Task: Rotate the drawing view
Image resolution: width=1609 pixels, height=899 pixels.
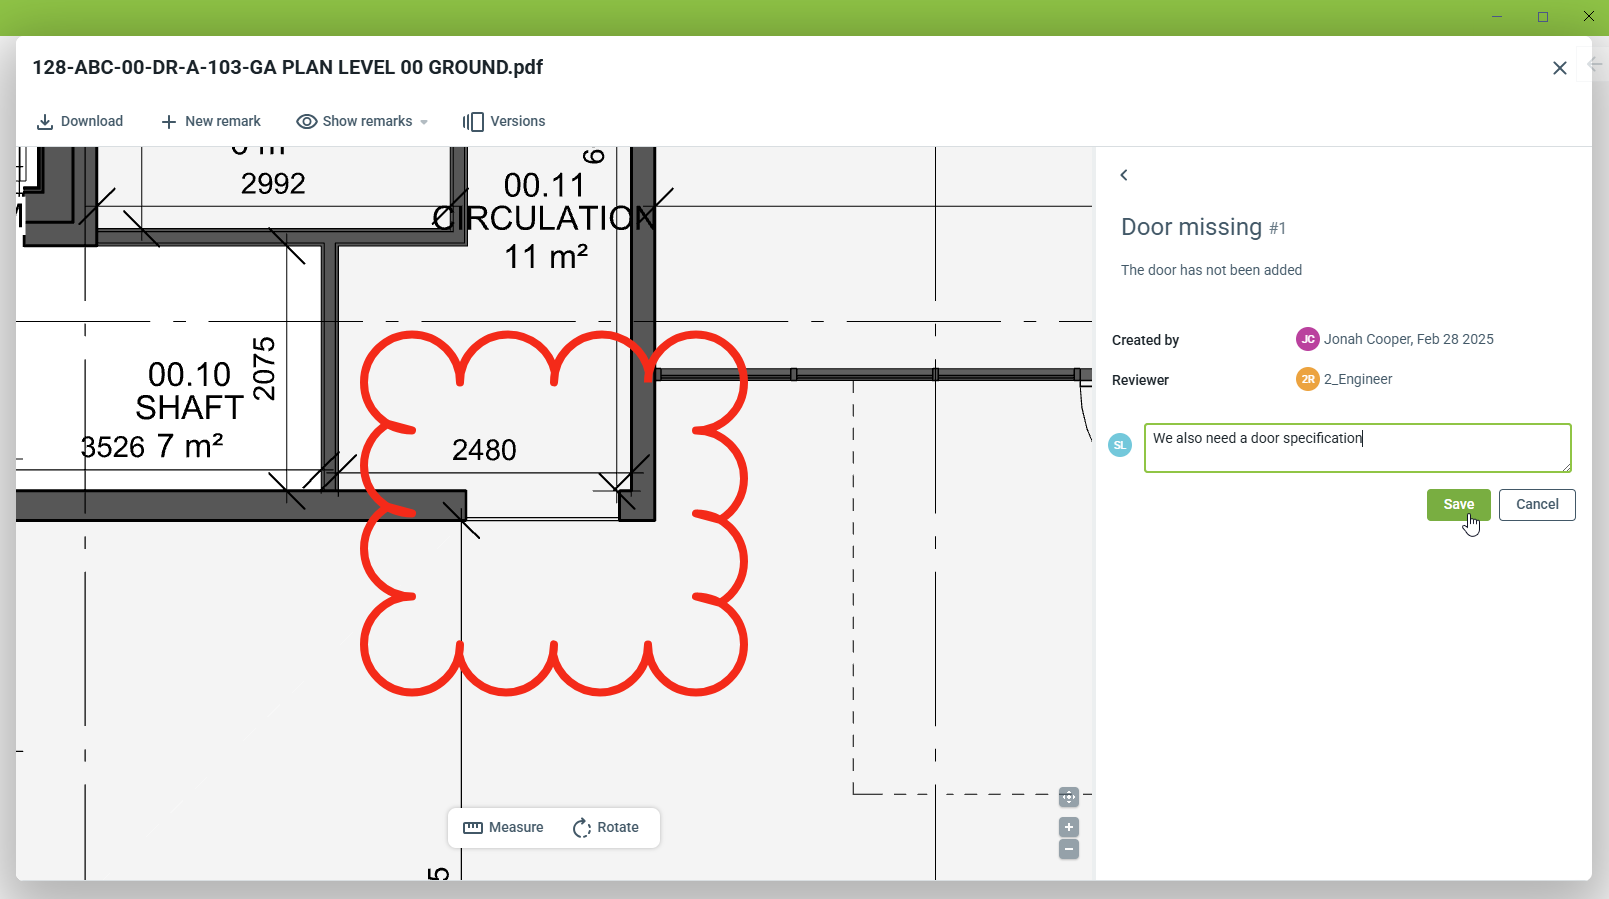Action: [606, 828]
